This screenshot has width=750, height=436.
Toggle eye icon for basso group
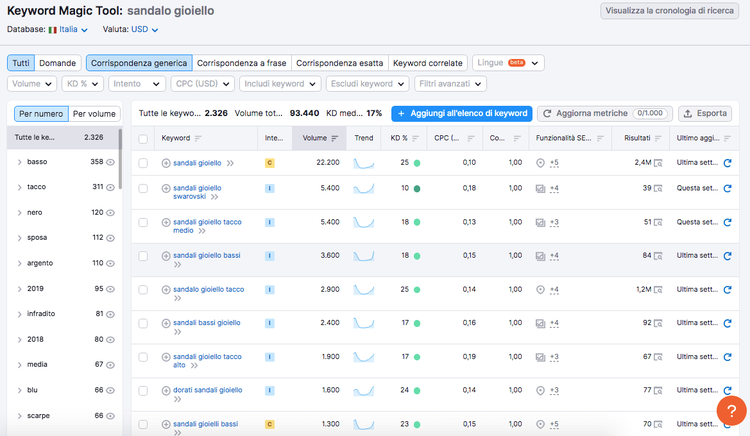(x=110, y=162)
